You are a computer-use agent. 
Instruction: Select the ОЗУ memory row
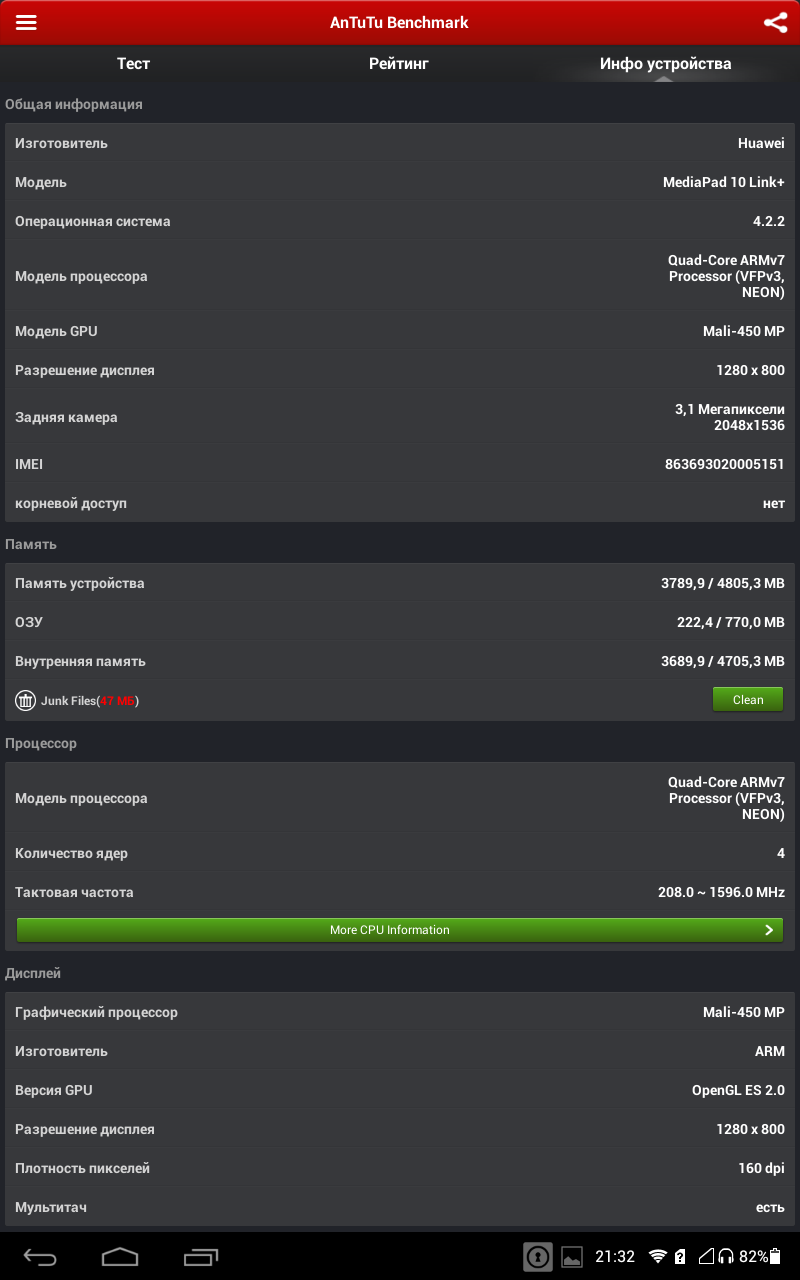point(400,622)
